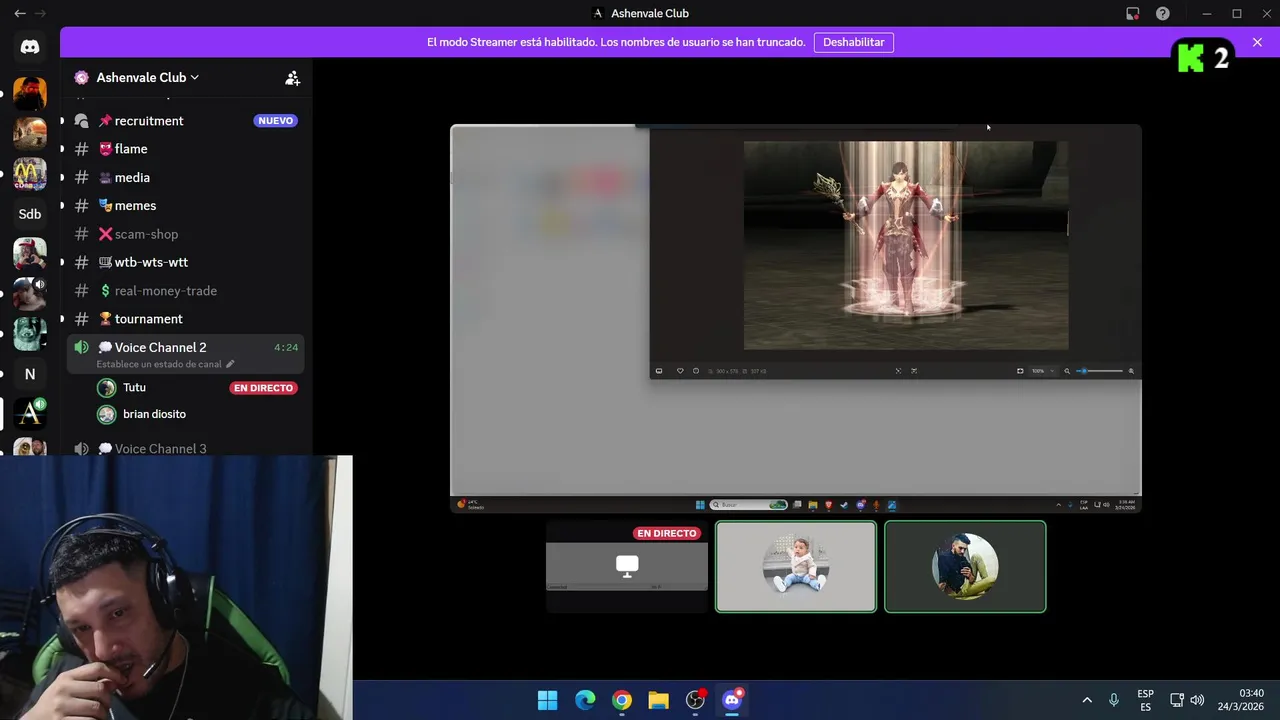The height and width of the screenshot is (720, 1280).
Task: Select Voice Channel 2
Action: coord(185,353)
